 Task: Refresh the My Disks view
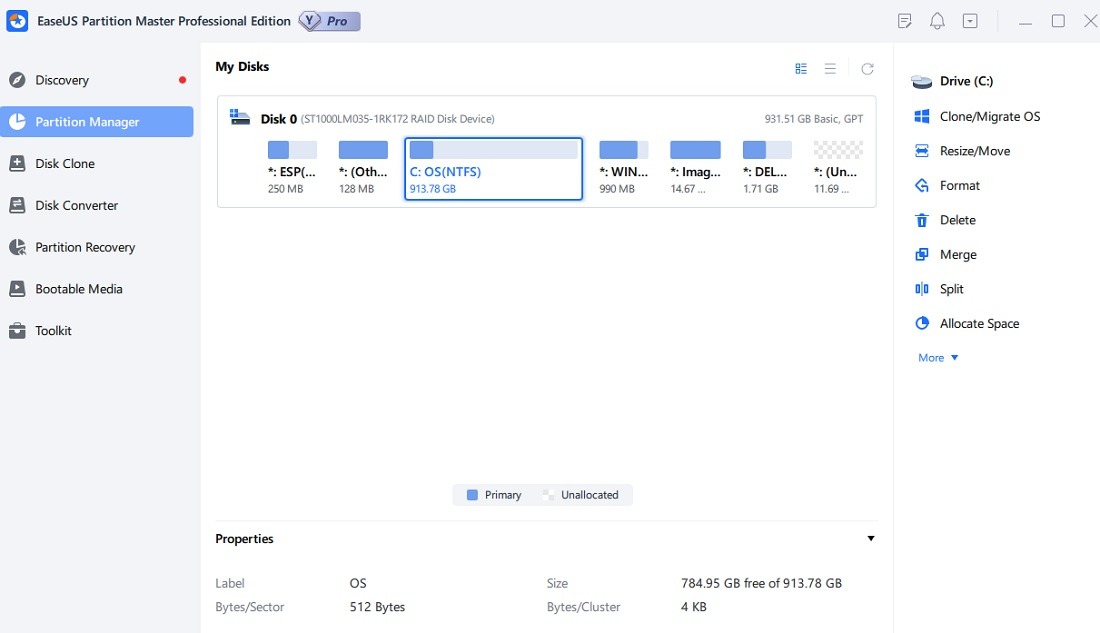(x=866, y=67)
